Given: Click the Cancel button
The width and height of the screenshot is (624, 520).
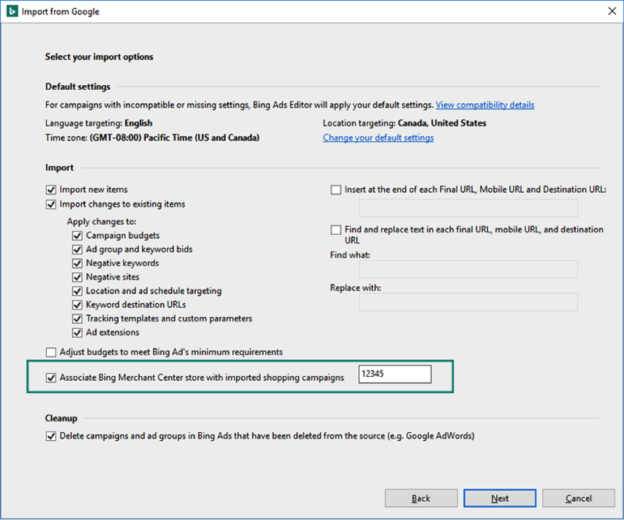Looking at the screenshot, I should (x=579, y=498).
